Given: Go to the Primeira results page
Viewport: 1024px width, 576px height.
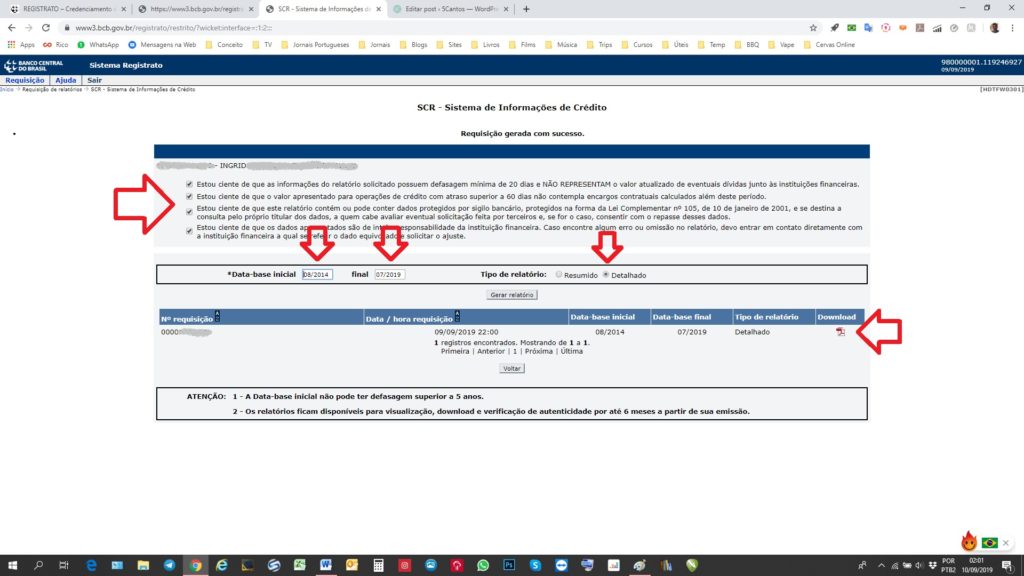Looking at the screenshot, I should (x=455, y=351).
